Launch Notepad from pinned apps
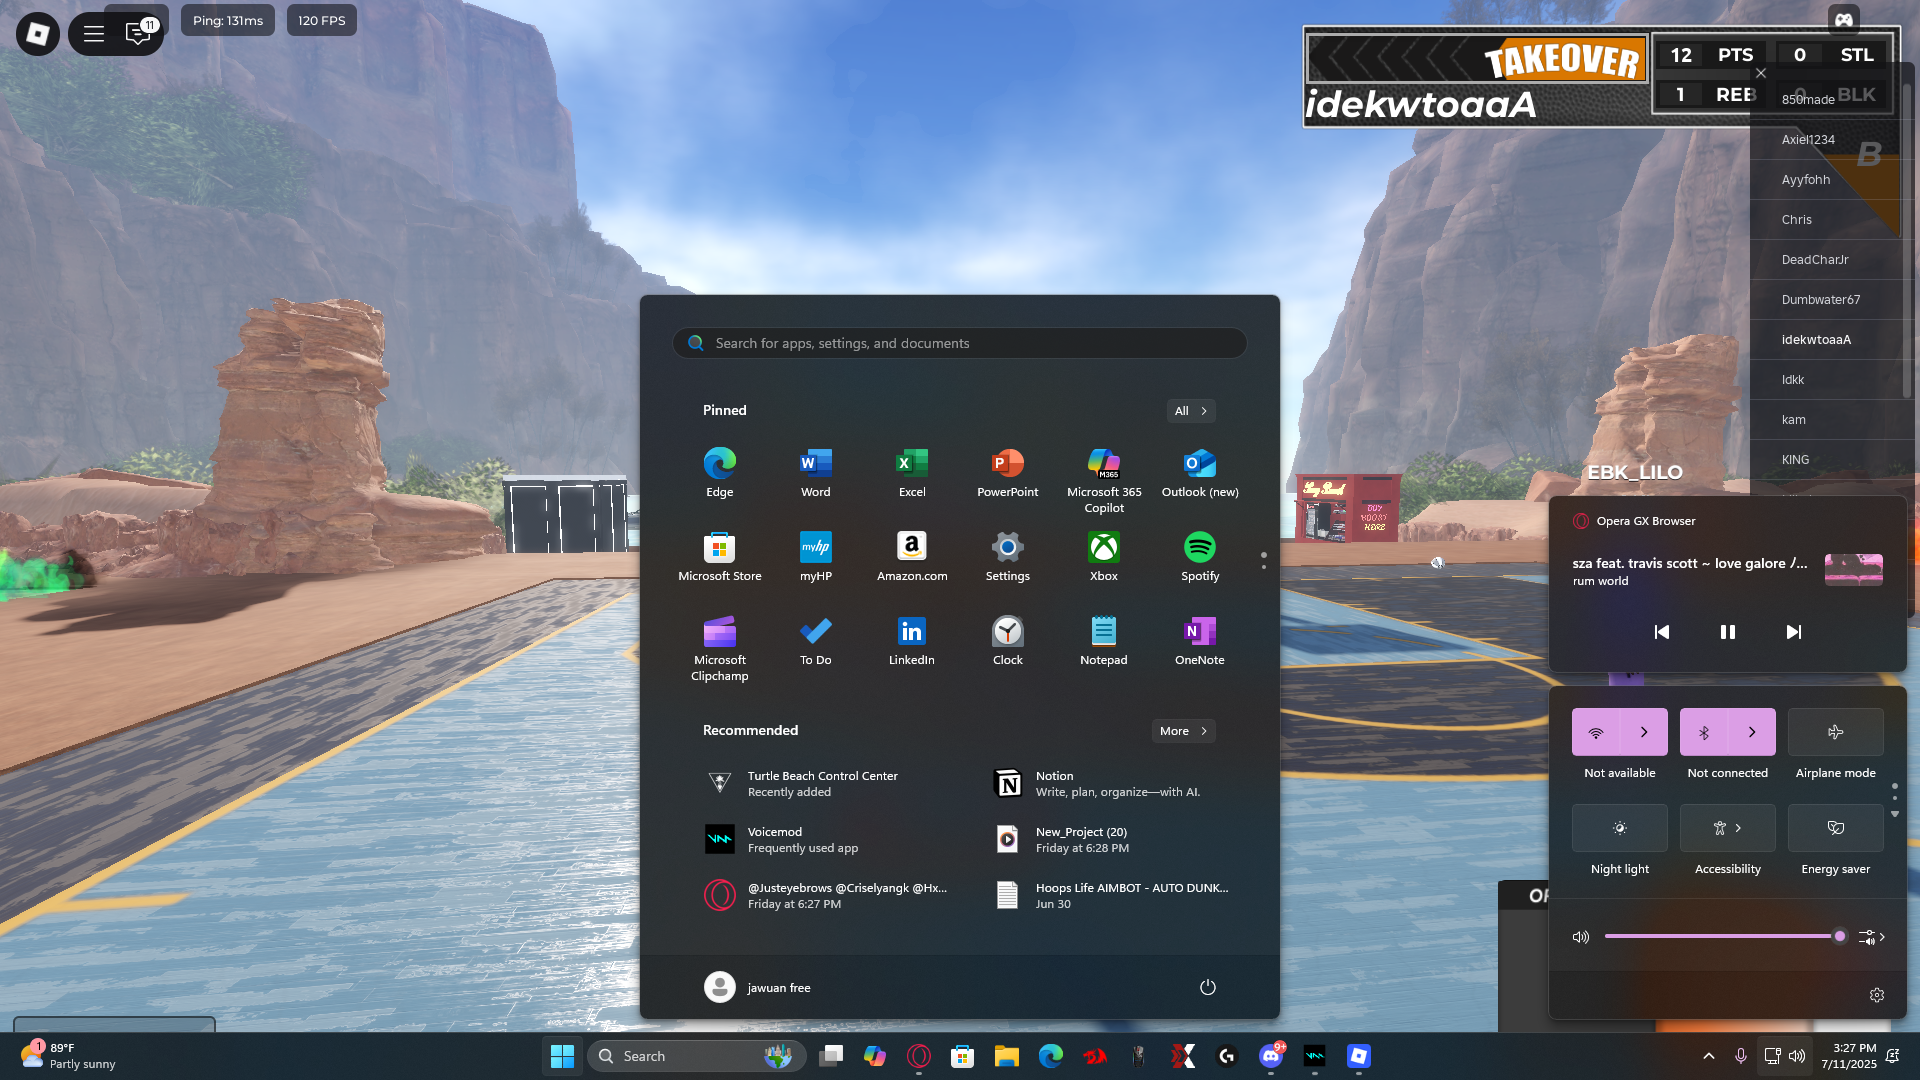This screenshot has height=1080, width=1920. (1103, 640)
